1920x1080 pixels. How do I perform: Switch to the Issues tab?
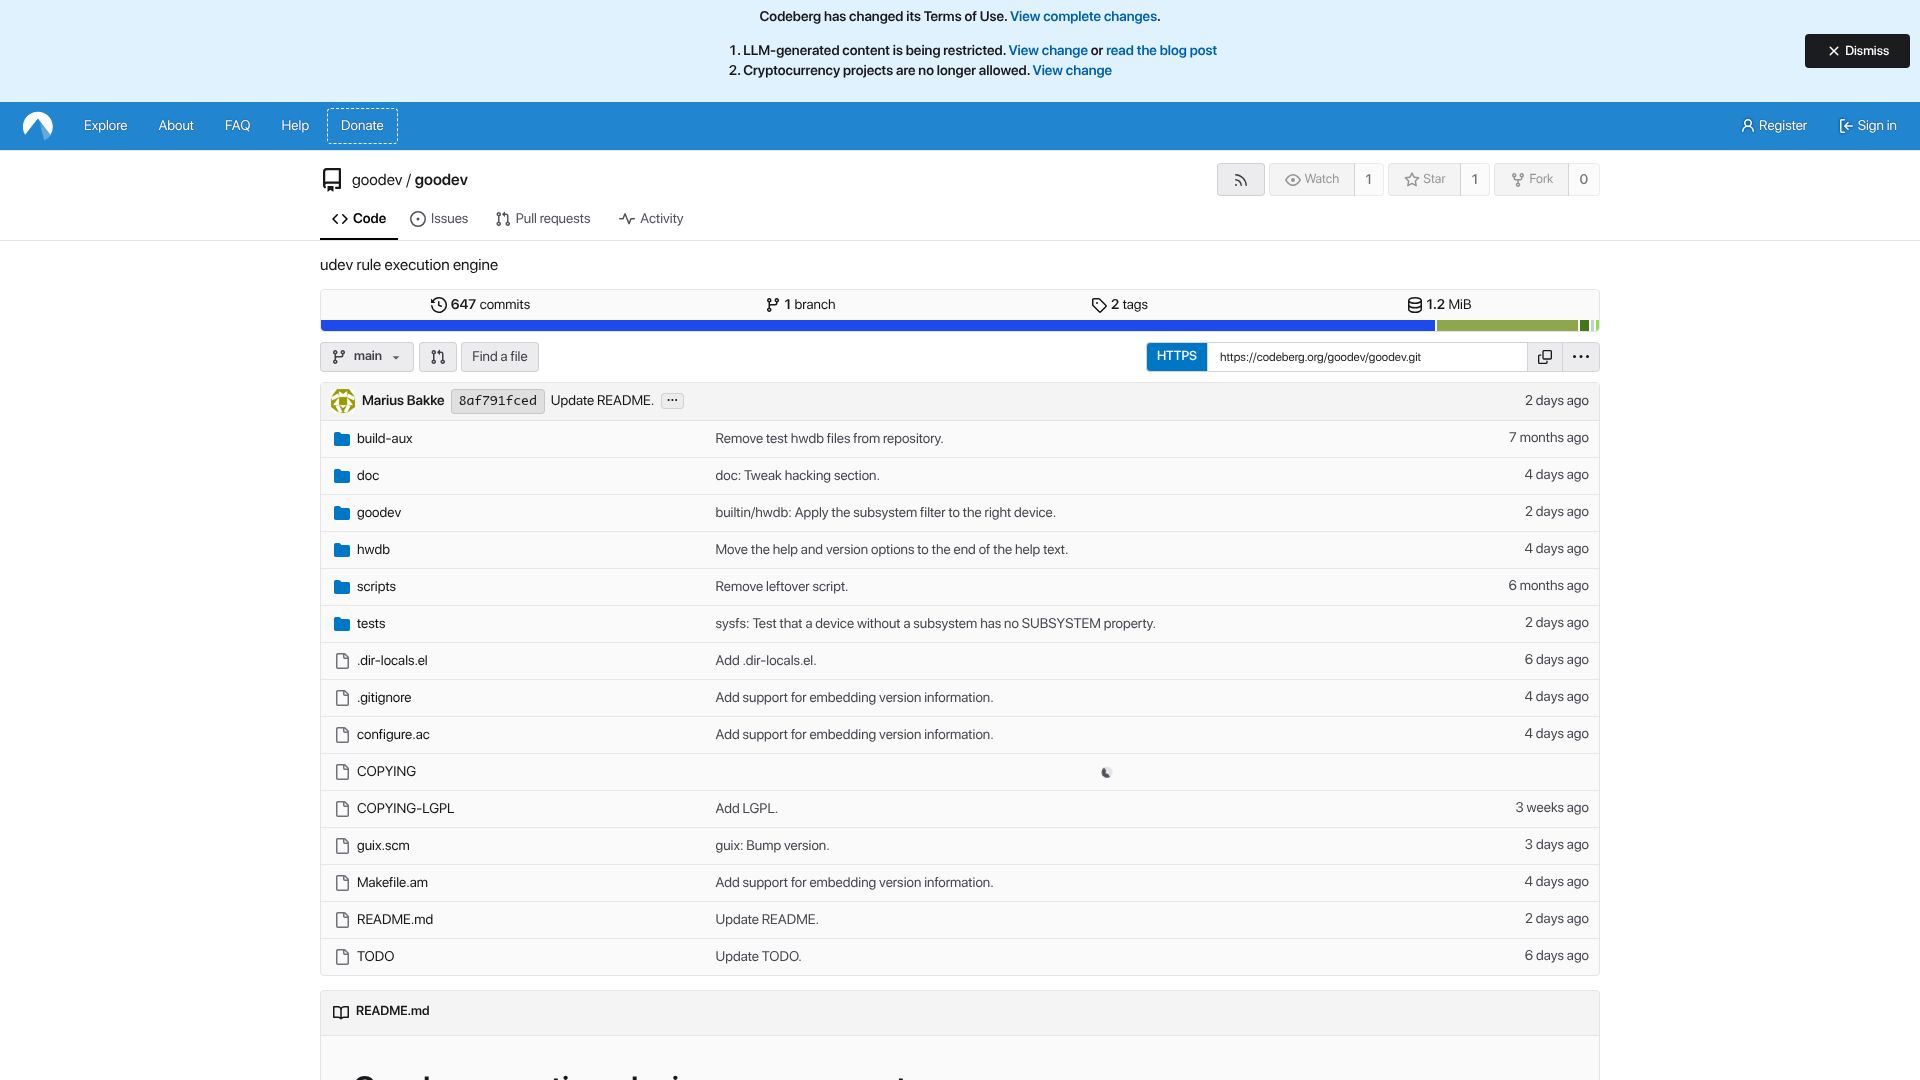pyautogui.click(x=439, y=219)
